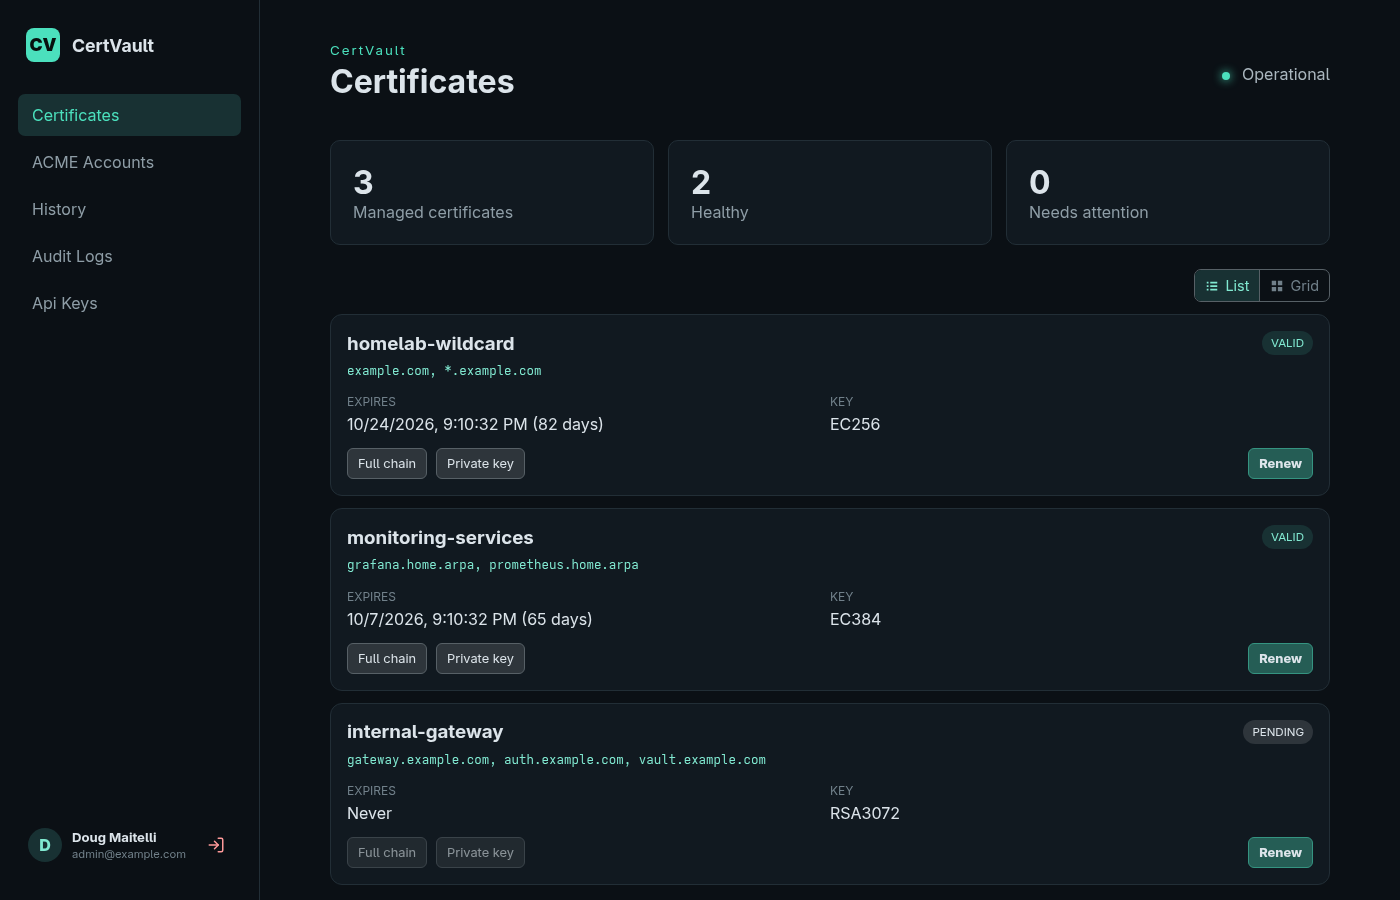The width and height of the screenshot is (1400, 900).
Task: Click the internal-gateway certificate title
Action: [425, 732]
